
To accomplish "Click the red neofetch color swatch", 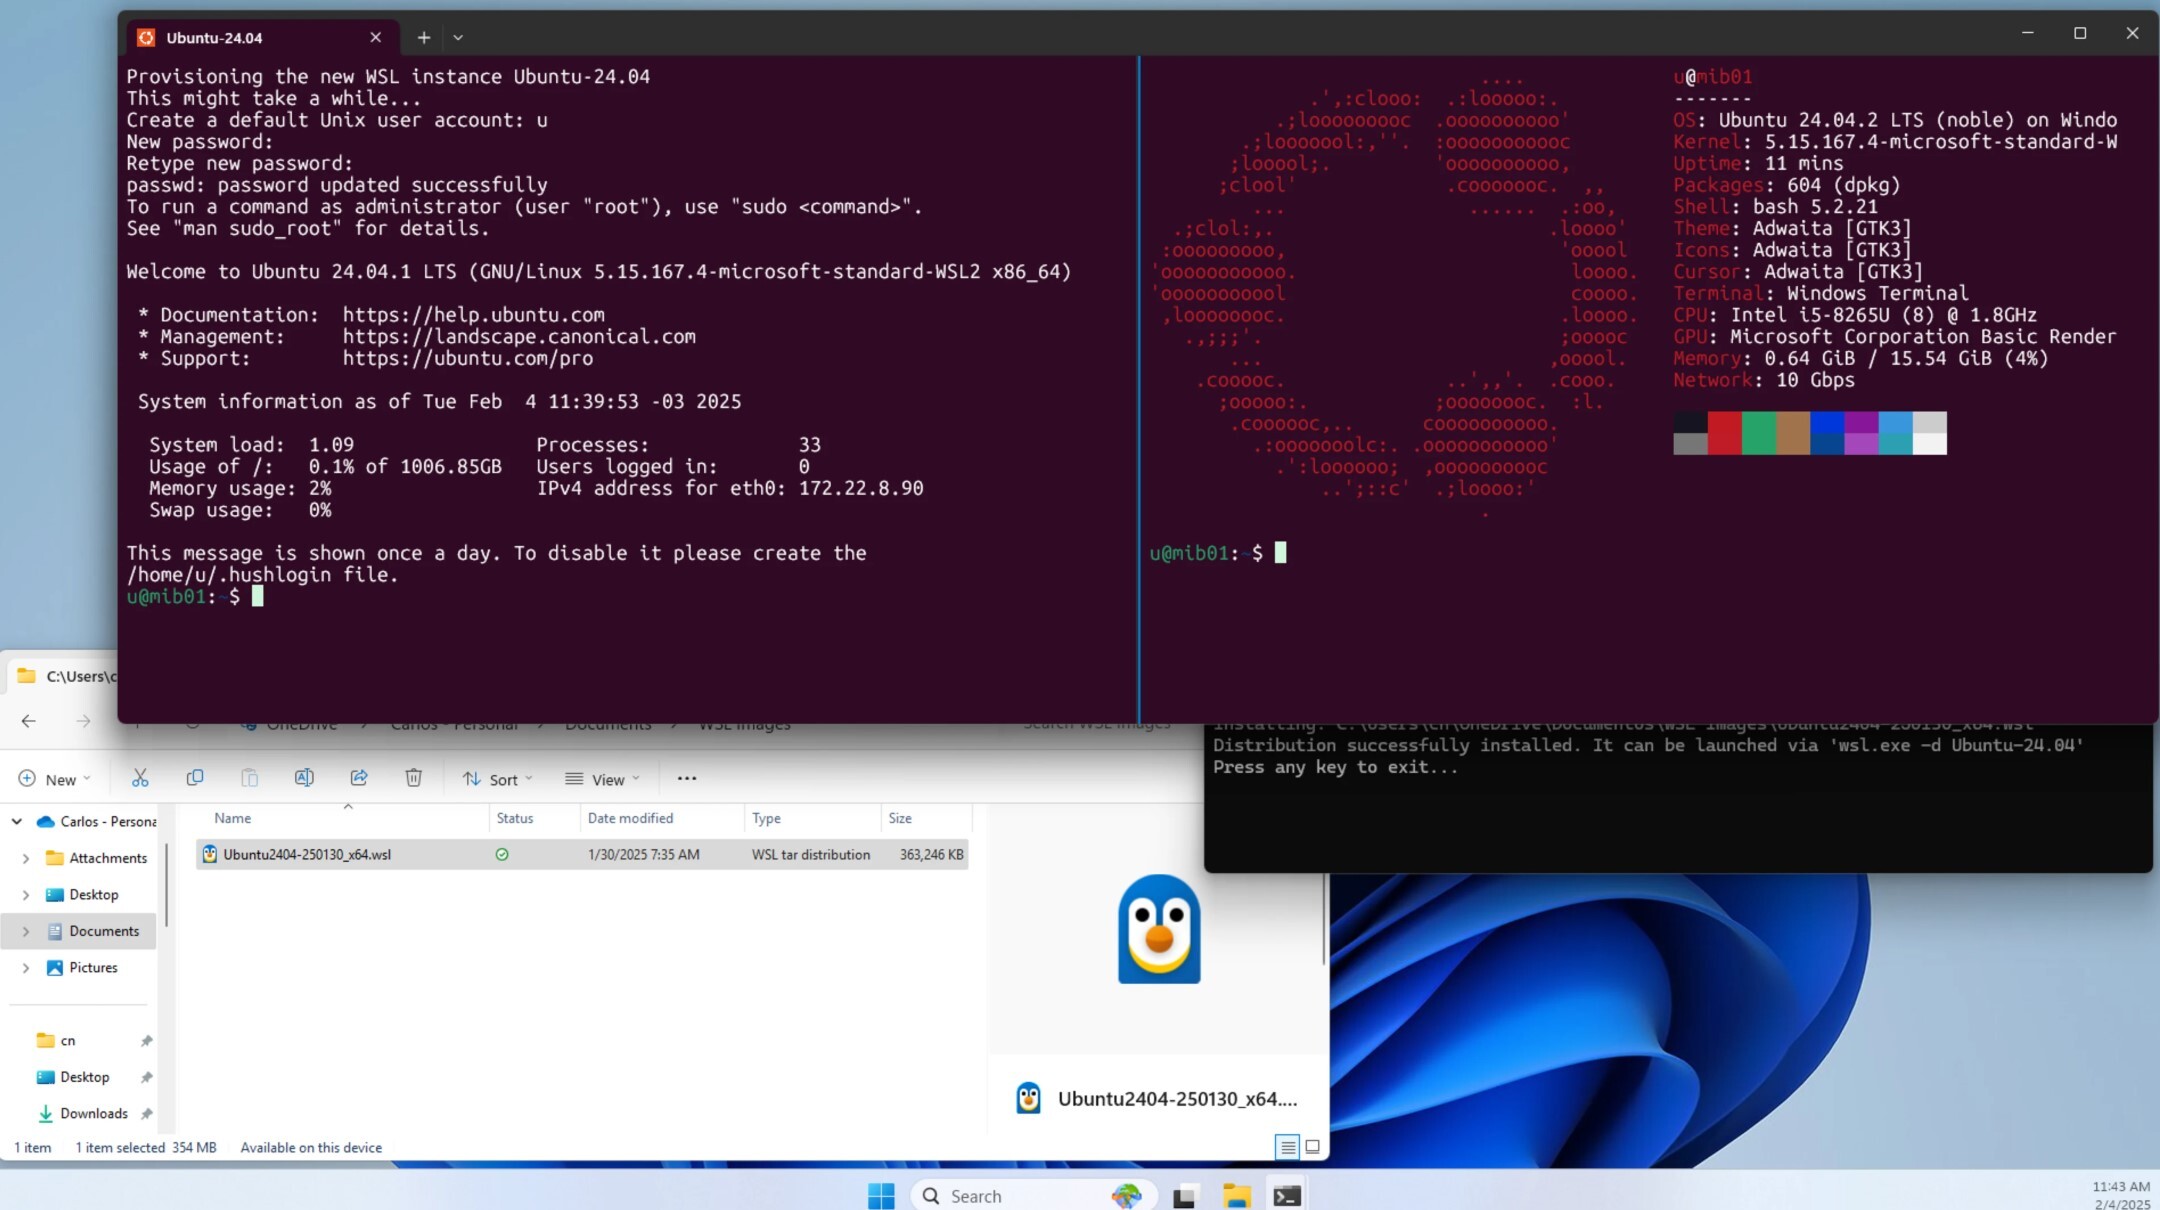I will tap(1727, 432).
